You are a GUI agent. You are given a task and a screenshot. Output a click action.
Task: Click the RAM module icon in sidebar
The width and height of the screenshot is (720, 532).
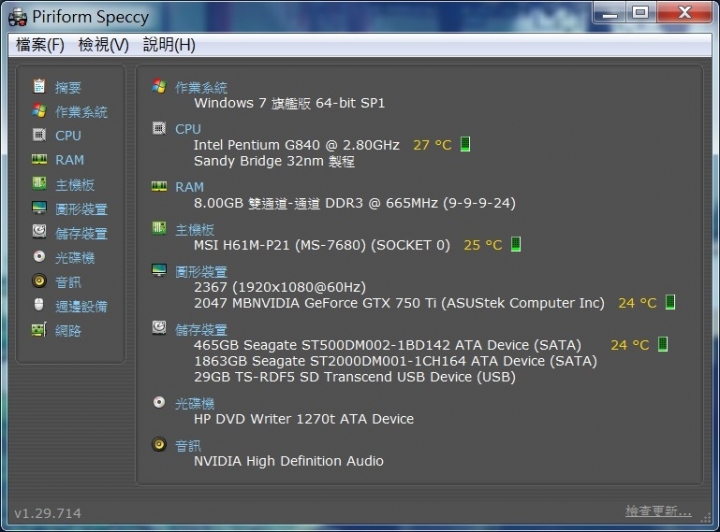click(x=39, y=159)
